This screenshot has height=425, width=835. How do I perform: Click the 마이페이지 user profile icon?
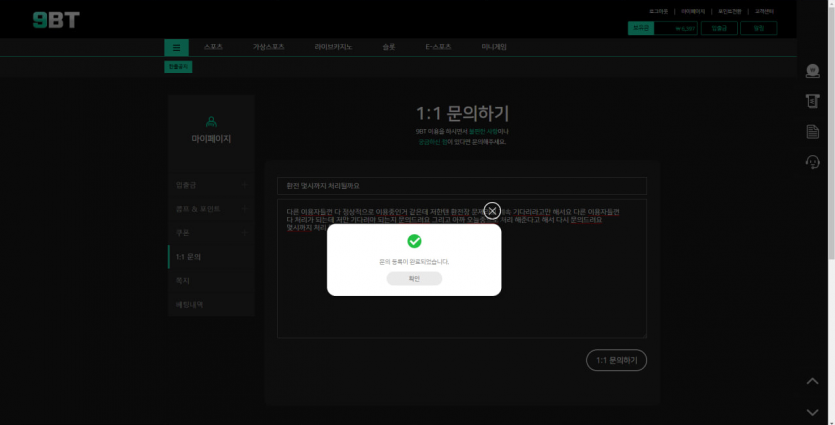click(x=211, y=121)
